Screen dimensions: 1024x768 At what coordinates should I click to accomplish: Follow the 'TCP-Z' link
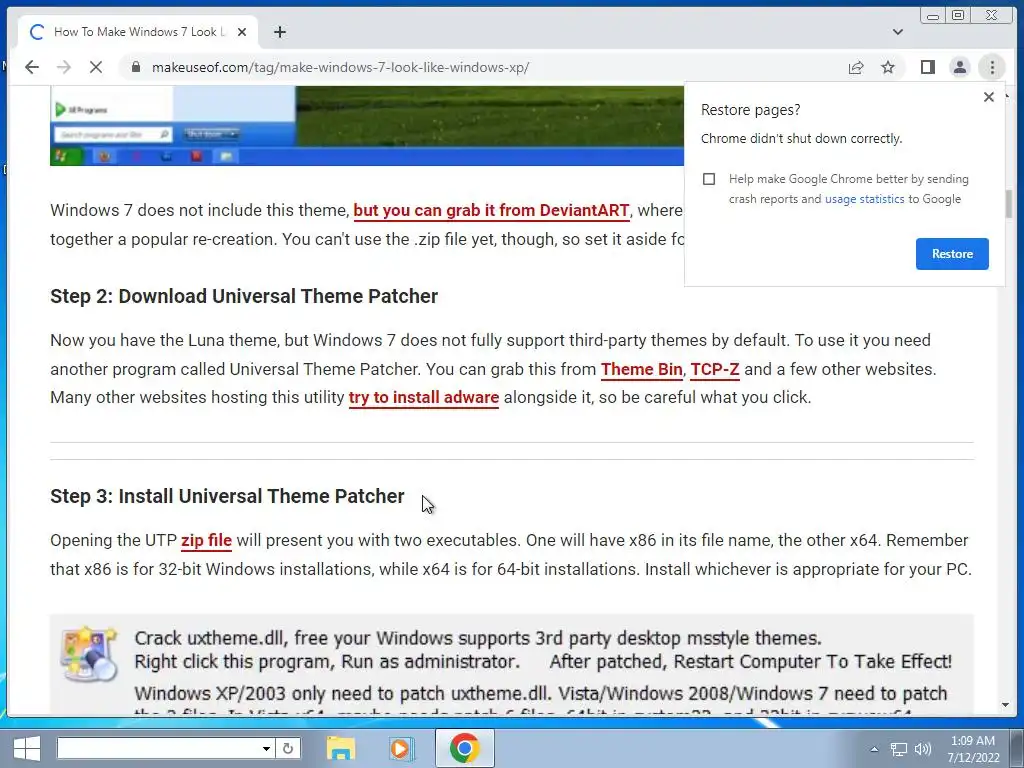pyautogui.click(x=714, y=370)
